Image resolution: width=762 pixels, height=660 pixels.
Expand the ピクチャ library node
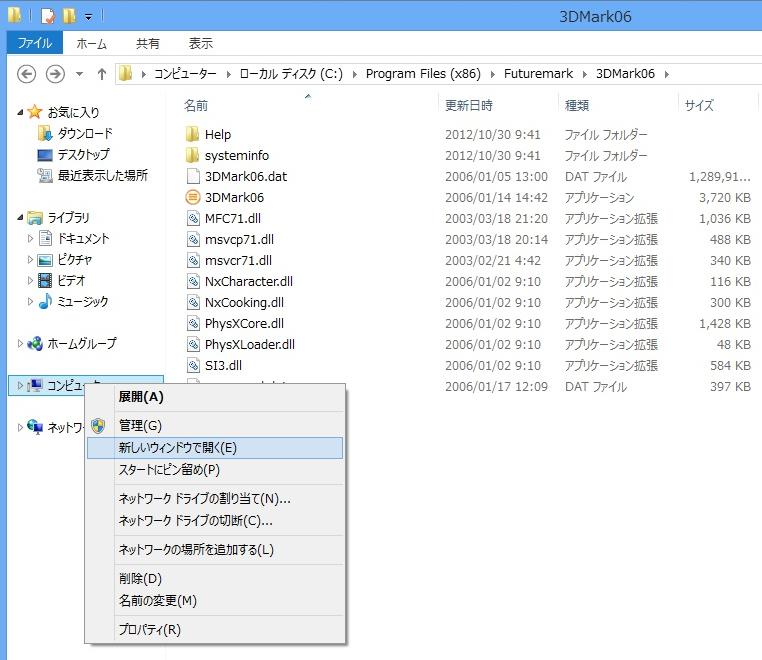point(30,259)
